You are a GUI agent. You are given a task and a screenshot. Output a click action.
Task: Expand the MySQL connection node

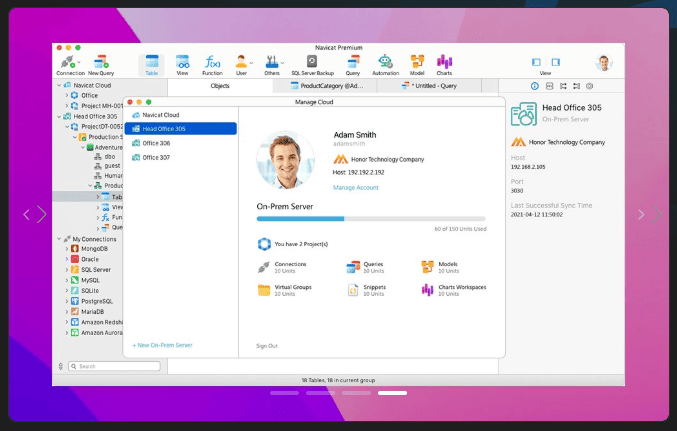66,280
